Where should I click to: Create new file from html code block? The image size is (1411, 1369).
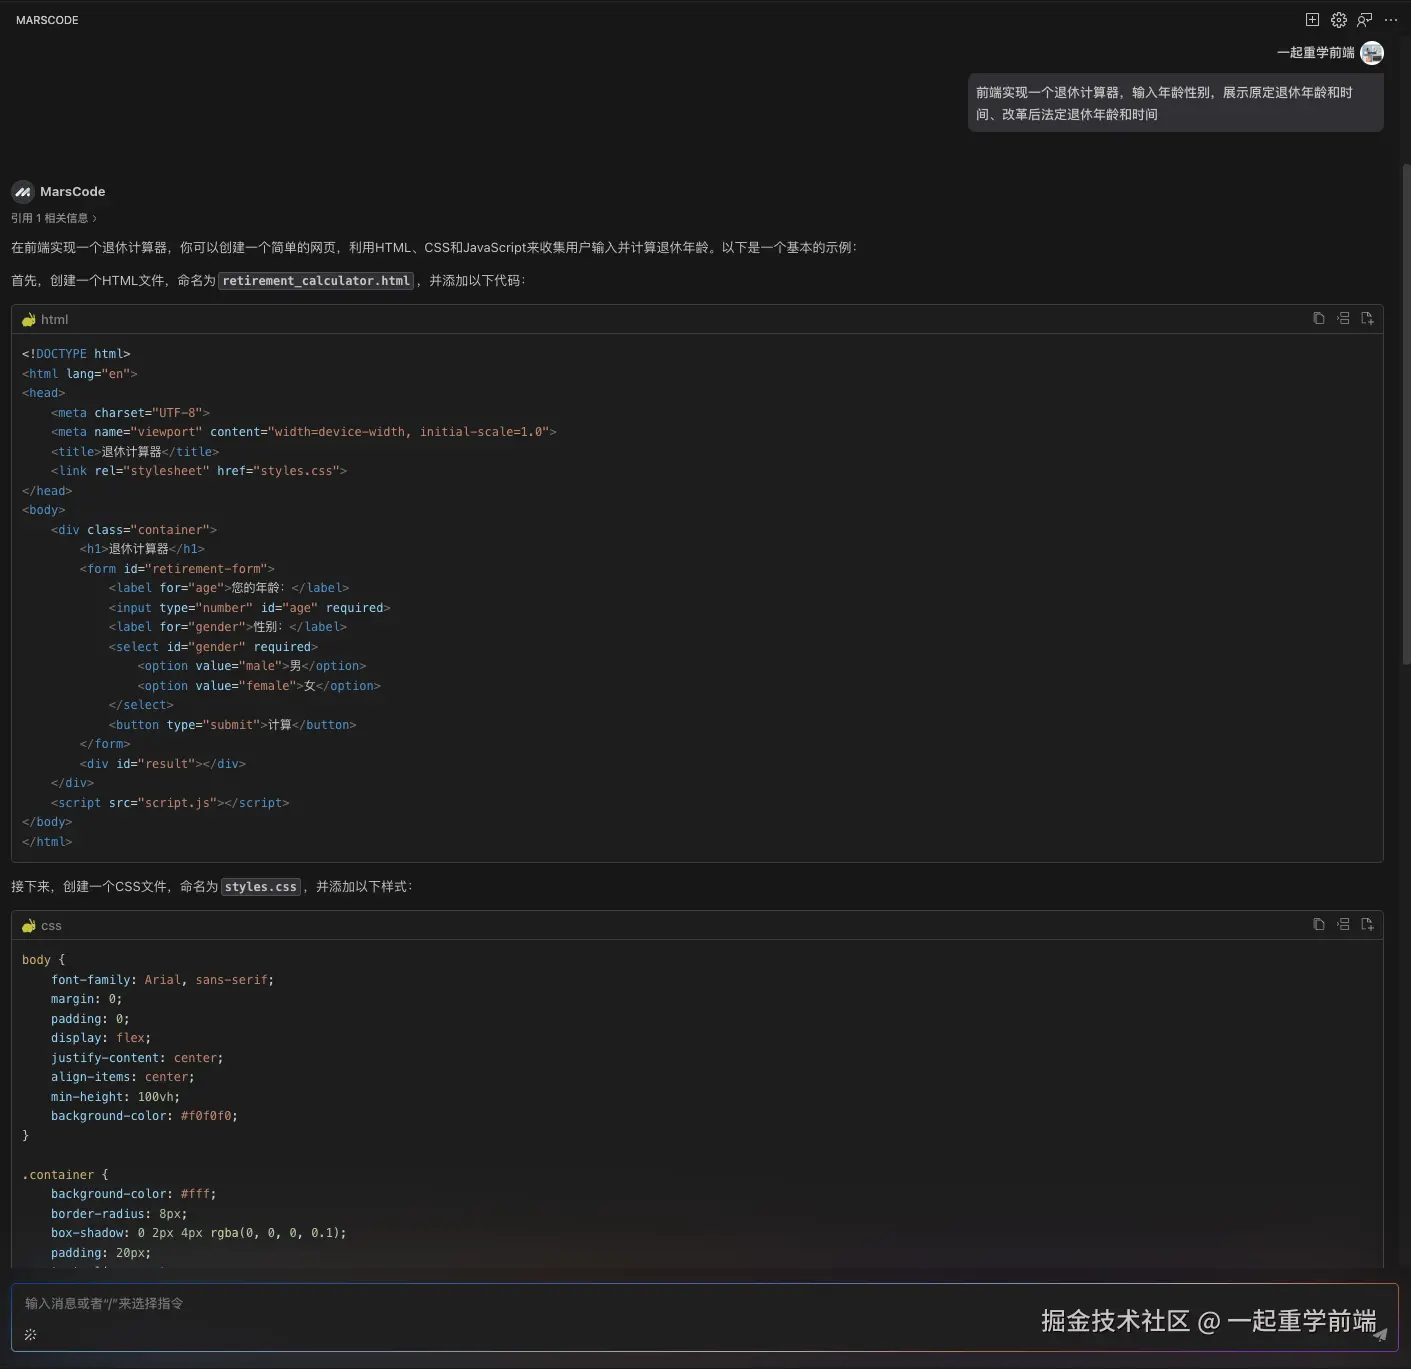coord(1367,319)
